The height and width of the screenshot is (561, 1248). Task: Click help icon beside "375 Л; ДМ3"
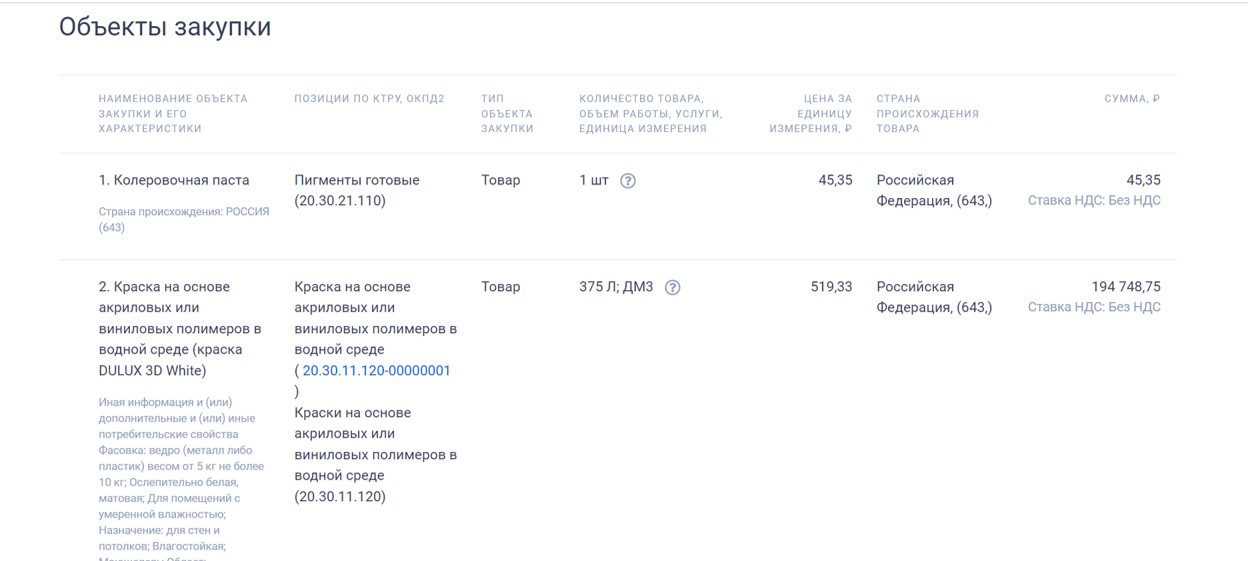click(673, 288)
